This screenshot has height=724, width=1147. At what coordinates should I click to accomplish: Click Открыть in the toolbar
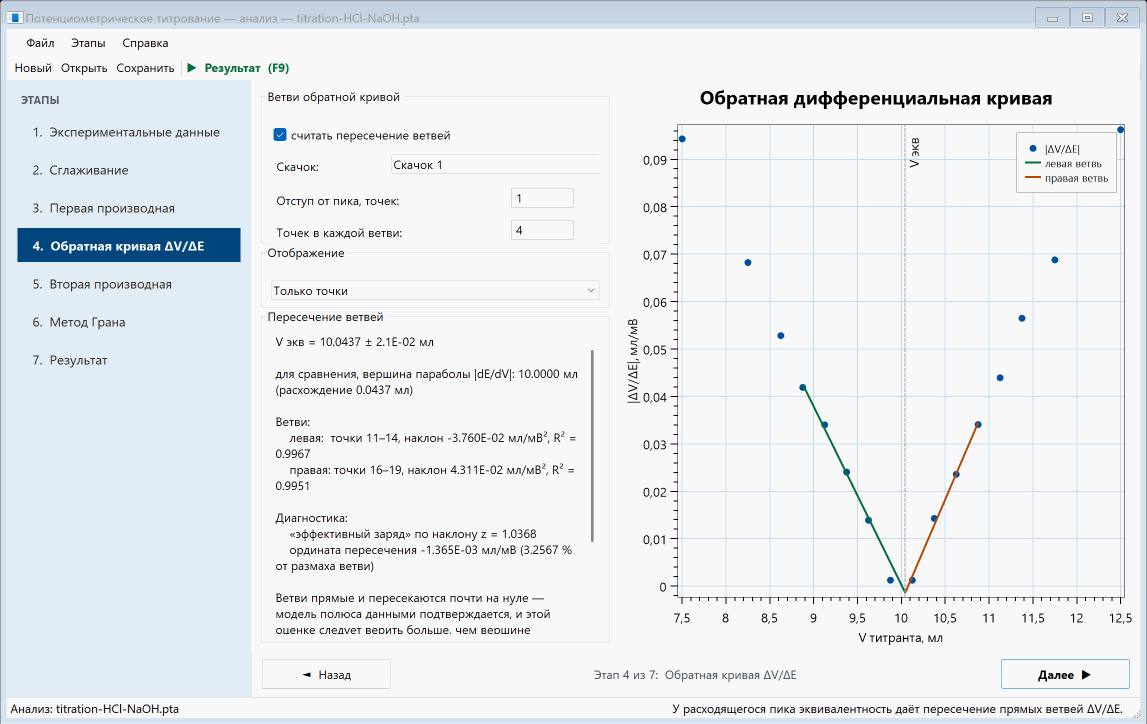click(x=84, y=68)
